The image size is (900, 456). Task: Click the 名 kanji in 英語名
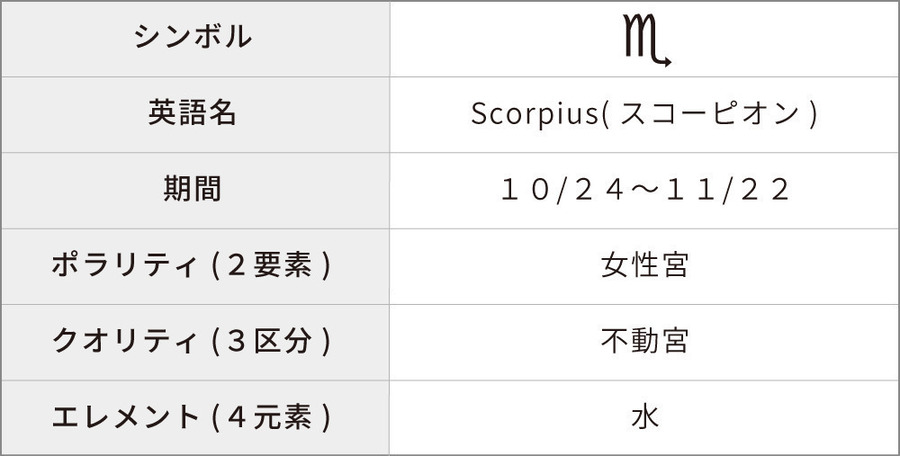tap(222, 113)
